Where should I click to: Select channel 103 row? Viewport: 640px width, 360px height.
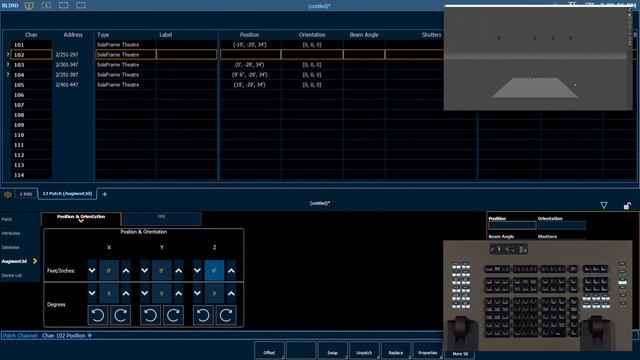tap(31, 65)
